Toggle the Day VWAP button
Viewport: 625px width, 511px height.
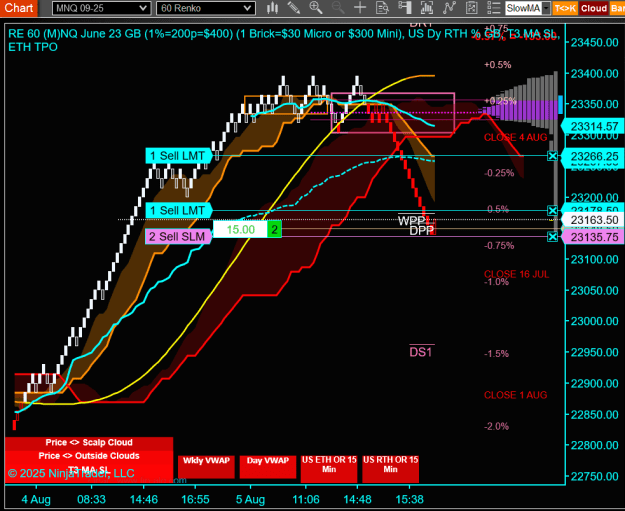[x=267, y=467]
